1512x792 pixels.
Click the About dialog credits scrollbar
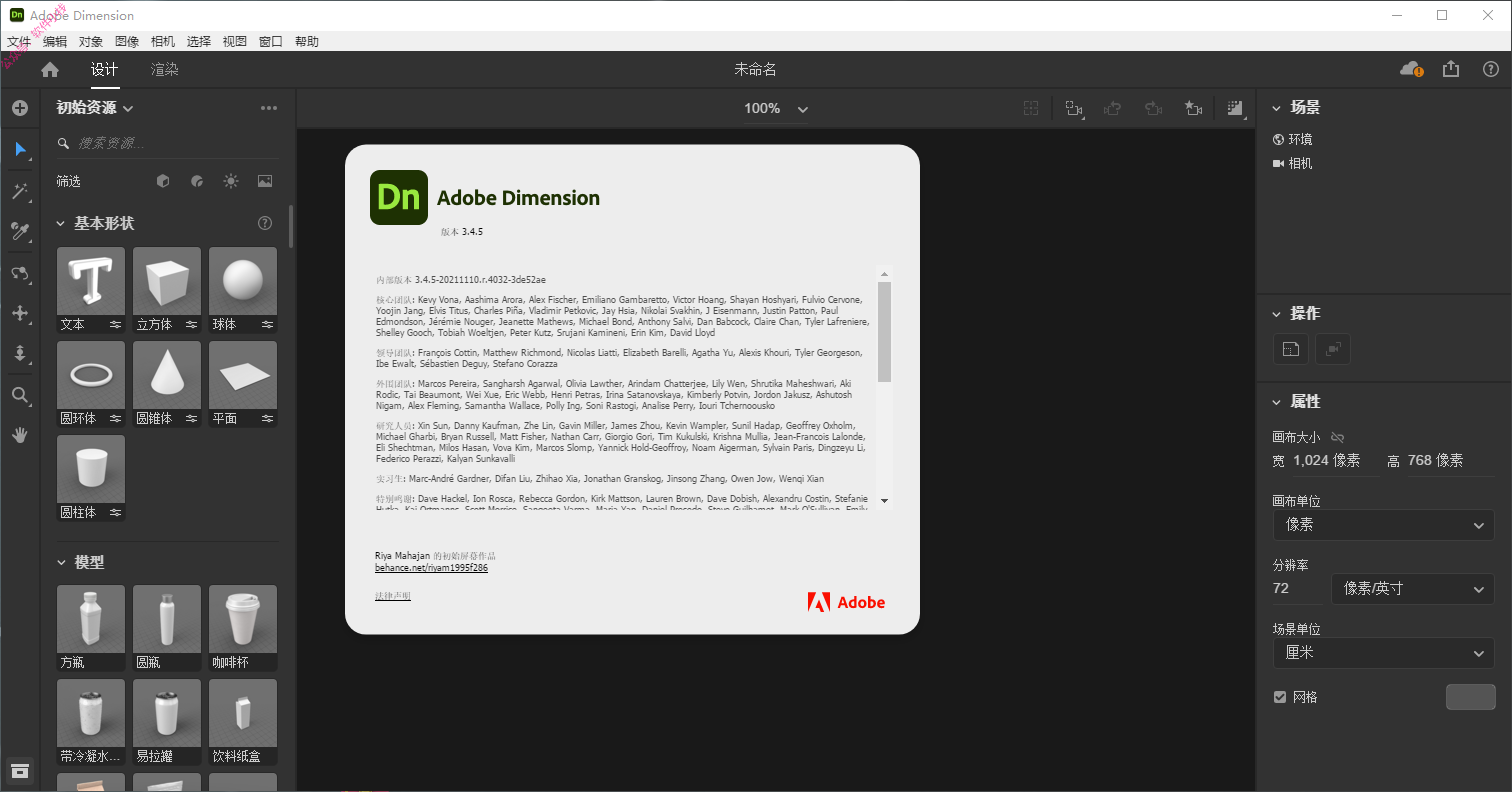pyautogui.click(x=884, y=331)
